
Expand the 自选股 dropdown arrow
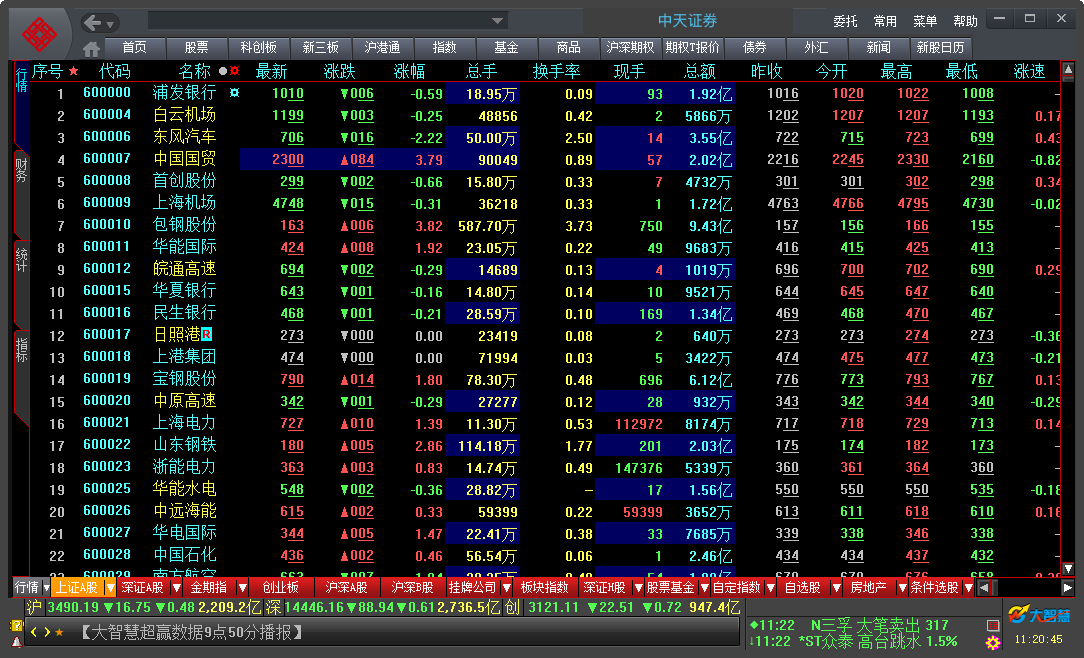(837, 588)
